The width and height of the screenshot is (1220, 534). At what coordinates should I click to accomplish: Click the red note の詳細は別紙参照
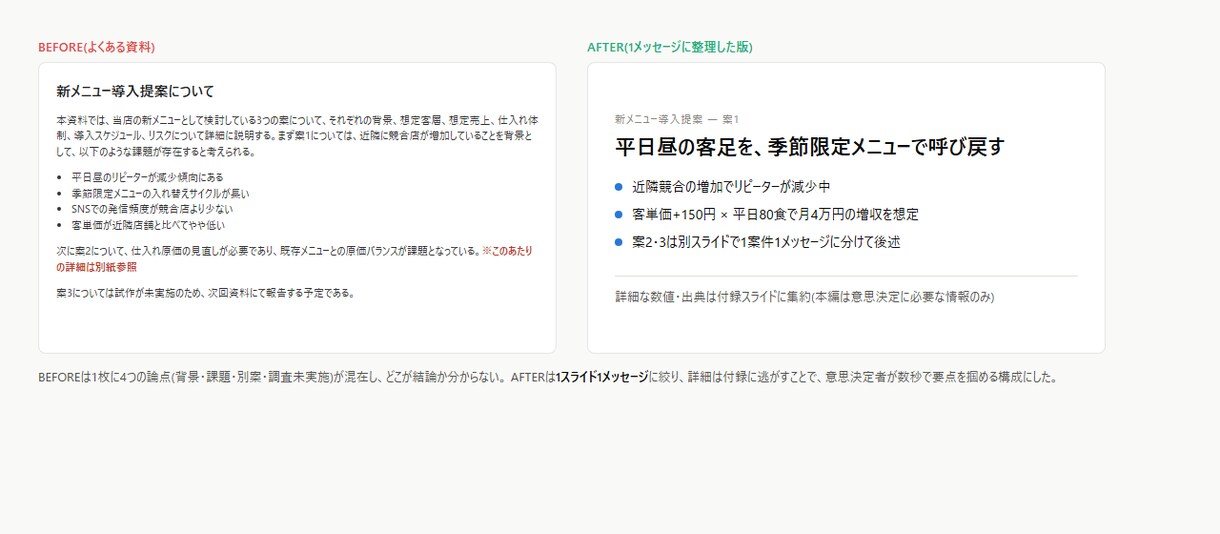(x=97, y=267)
